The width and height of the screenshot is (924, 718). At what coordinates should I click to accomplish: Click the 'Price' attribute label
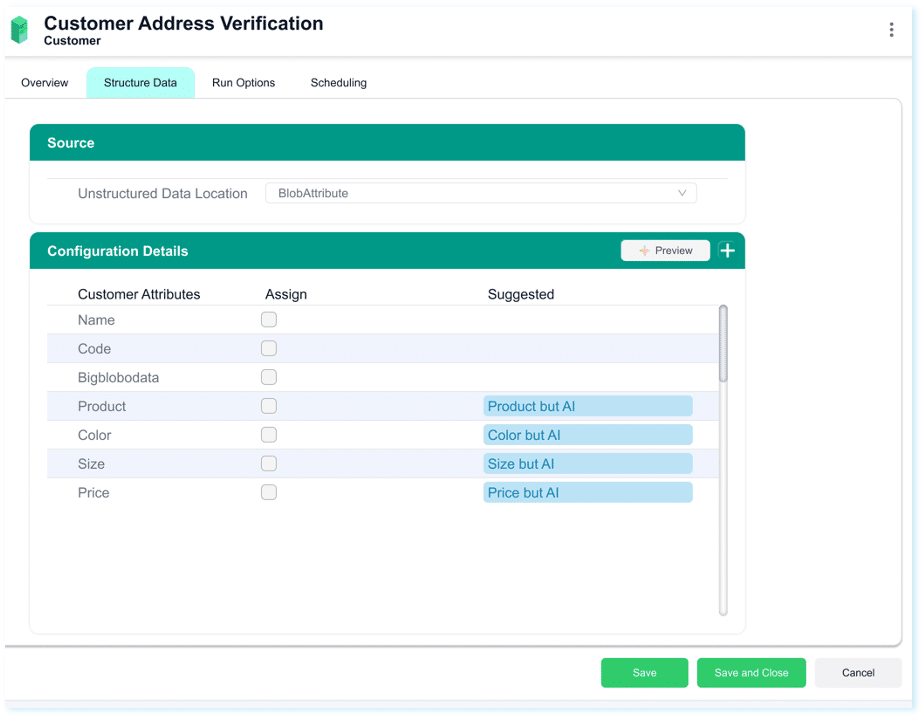click(94, 493)
